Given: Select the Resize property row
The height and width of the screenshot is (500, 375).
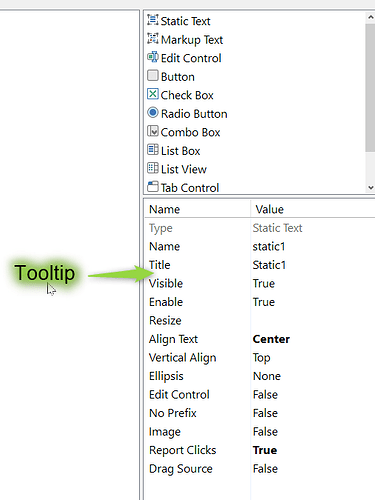Looking at the screenshot, I should coord(260,321).
